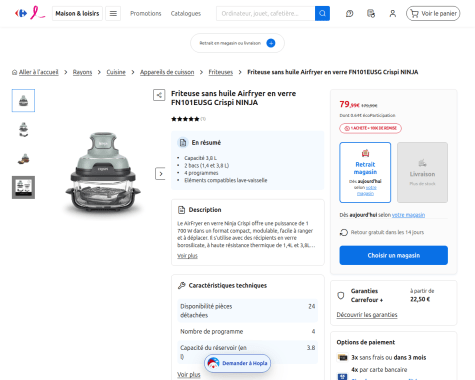Click the blue search magnifier button

[322, 13]
